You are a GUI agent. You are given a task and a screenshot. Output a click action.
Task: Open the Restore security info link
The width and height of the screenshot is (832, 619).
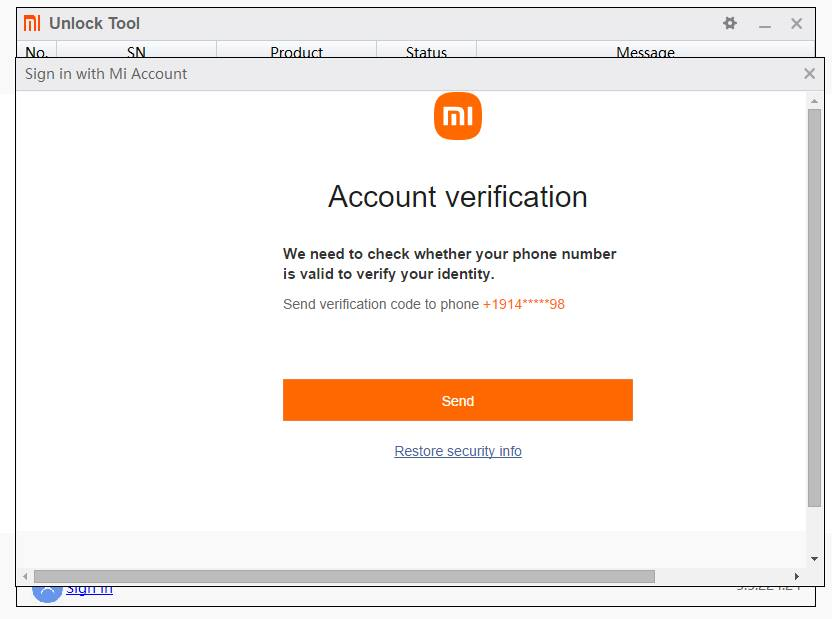click(x=458, y=451)
